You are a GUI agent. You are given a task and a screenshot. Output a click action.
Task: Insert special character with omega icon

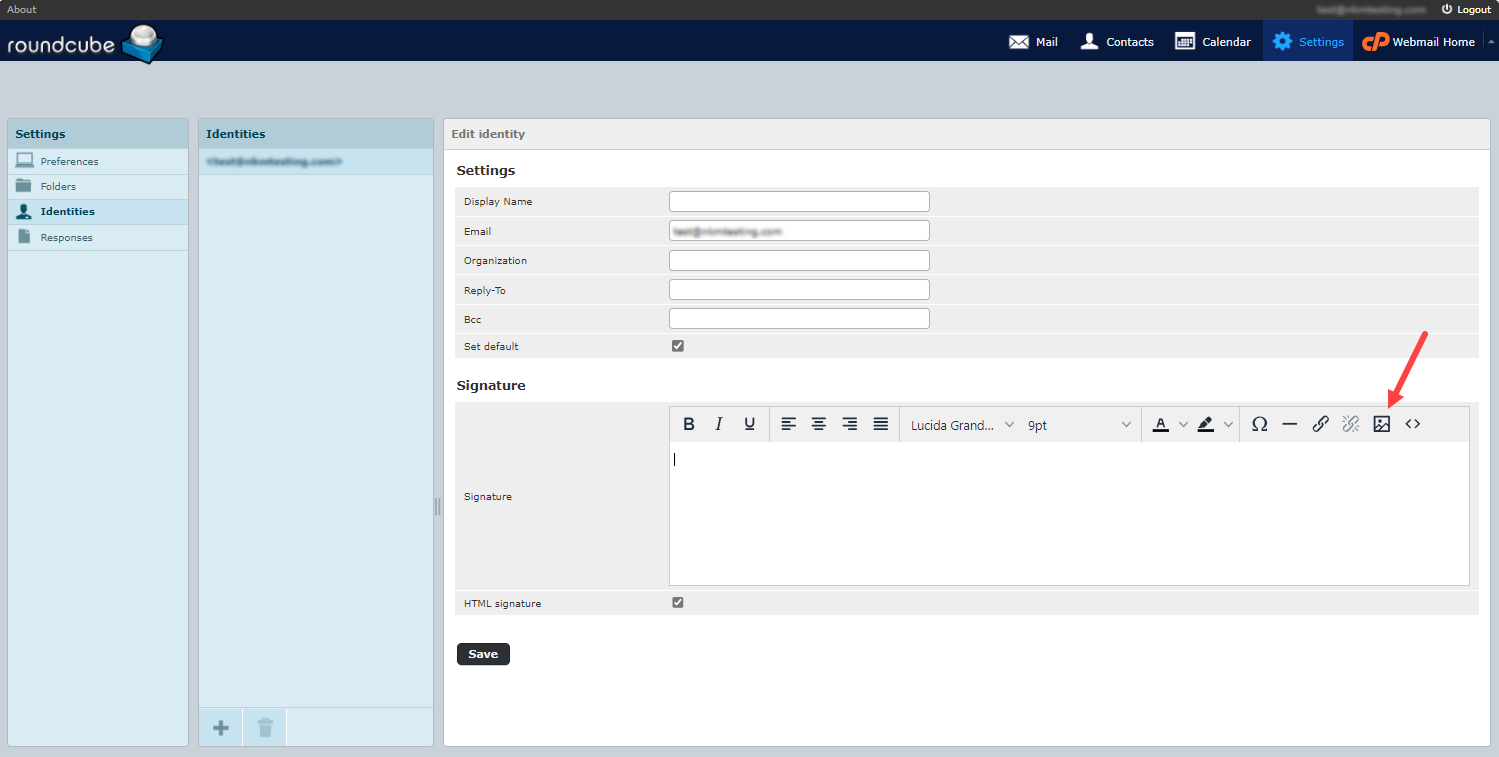click(x=1260, y=424)
